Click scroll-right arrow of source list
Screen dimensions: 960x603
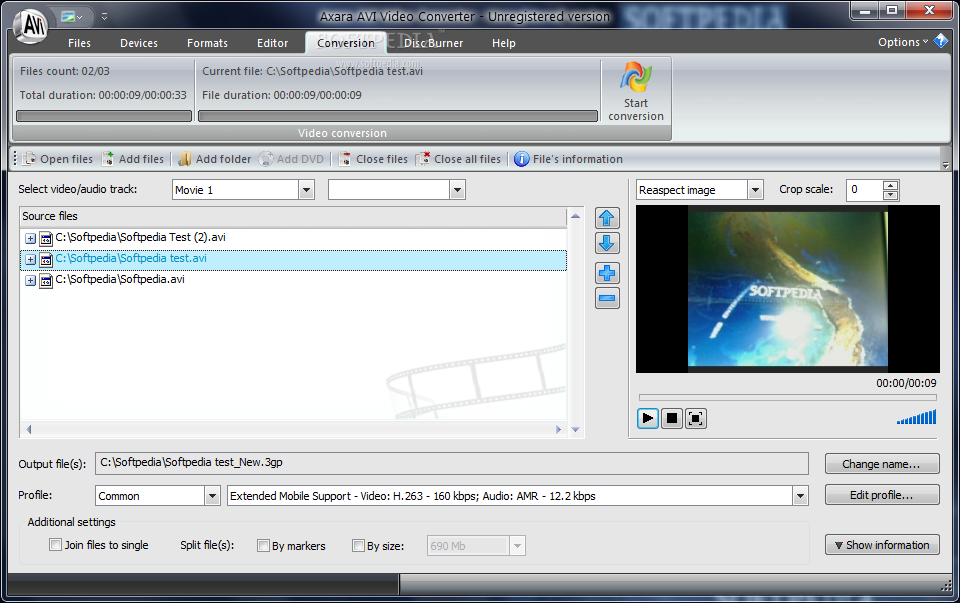pos(558,430)
